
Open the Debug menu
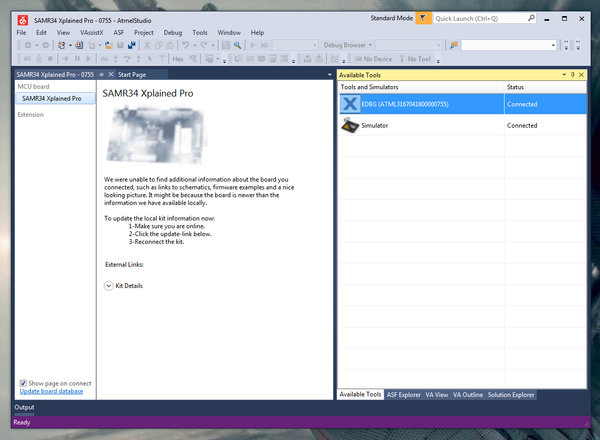173,33
